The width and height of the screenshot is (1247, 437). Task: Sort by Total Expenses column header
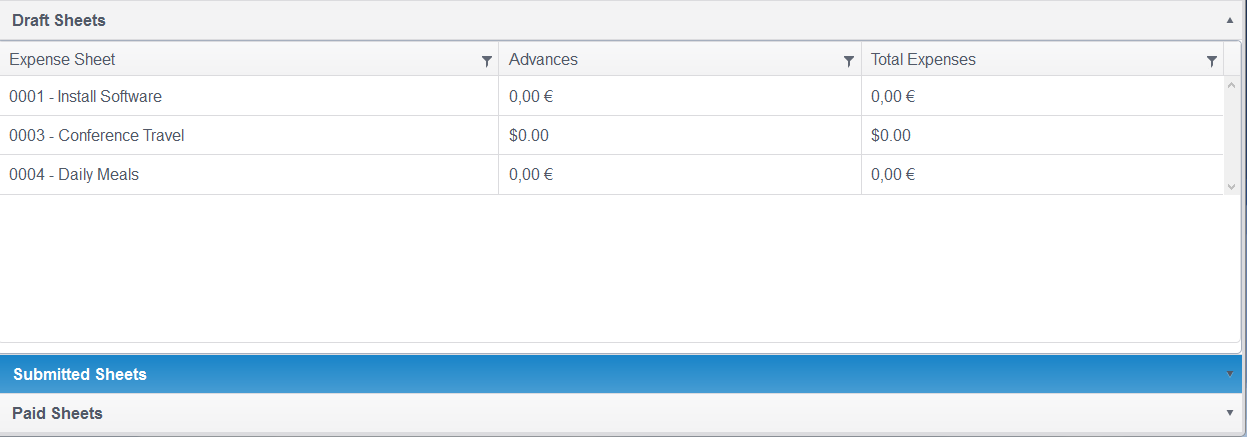[x=923, y=60]
